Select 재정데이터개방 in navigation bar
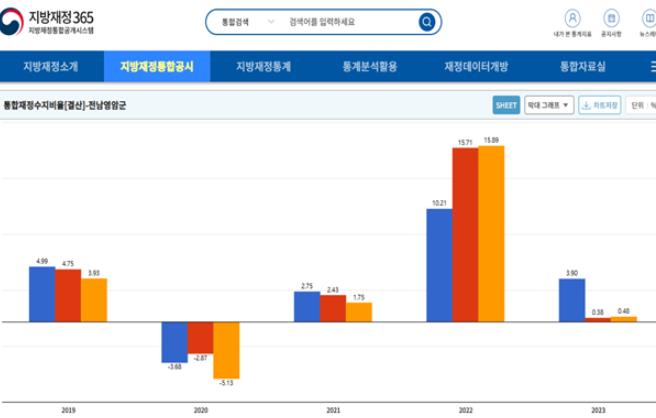Screen dimensions: 656x418 pos(476,67)
